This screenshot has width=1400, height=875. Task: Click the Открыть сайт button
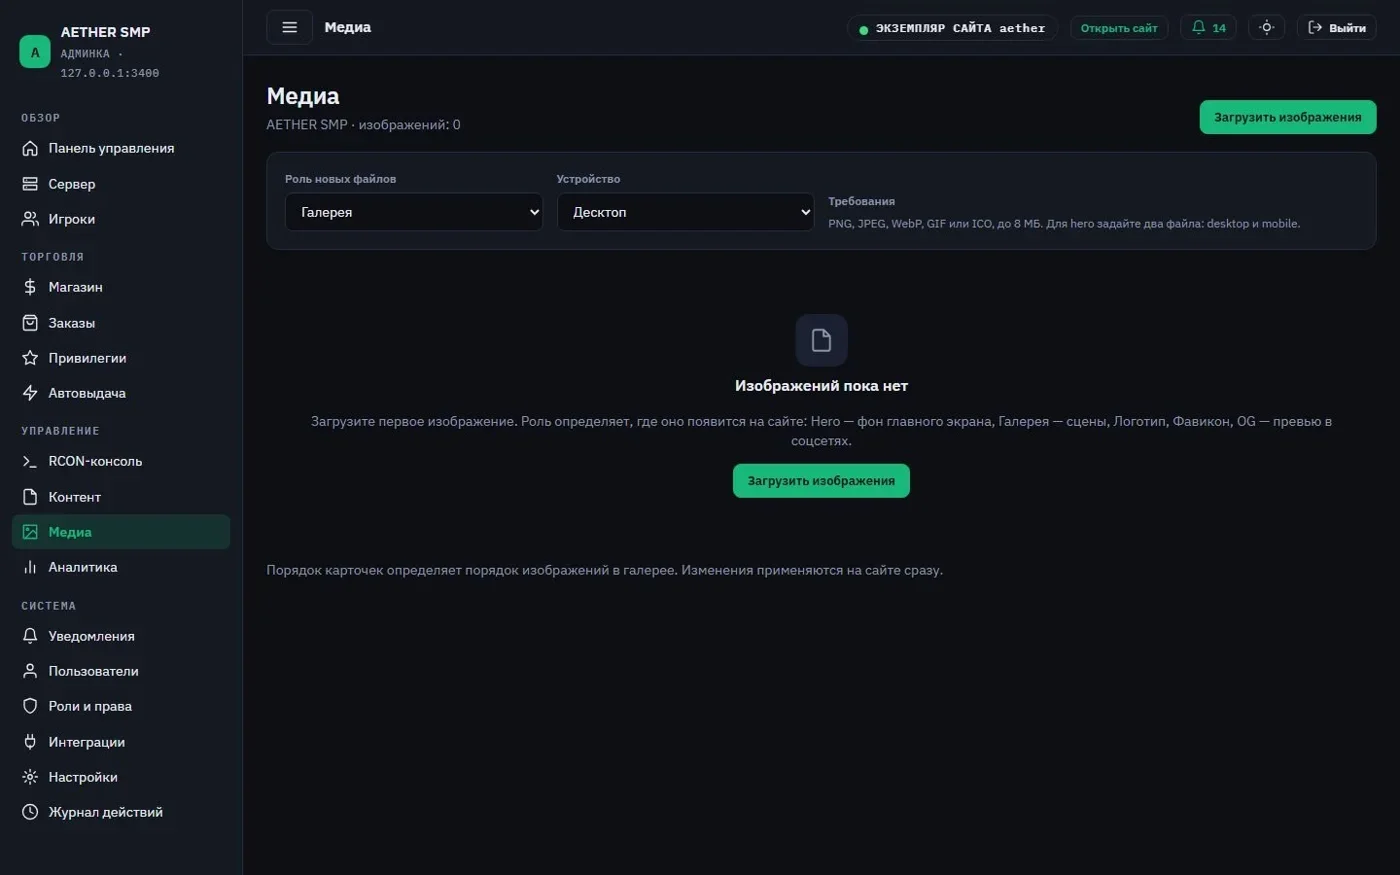[1119, 28]
